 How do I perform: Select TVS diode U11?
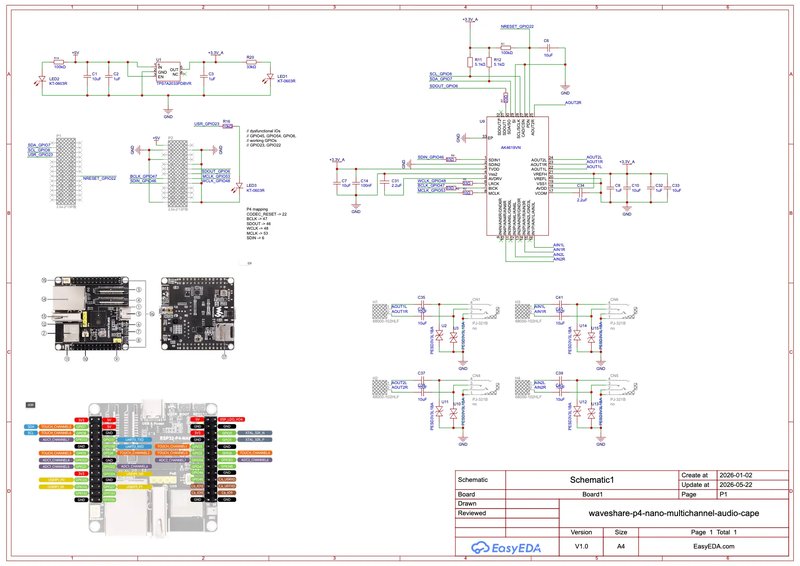point(439,413)
